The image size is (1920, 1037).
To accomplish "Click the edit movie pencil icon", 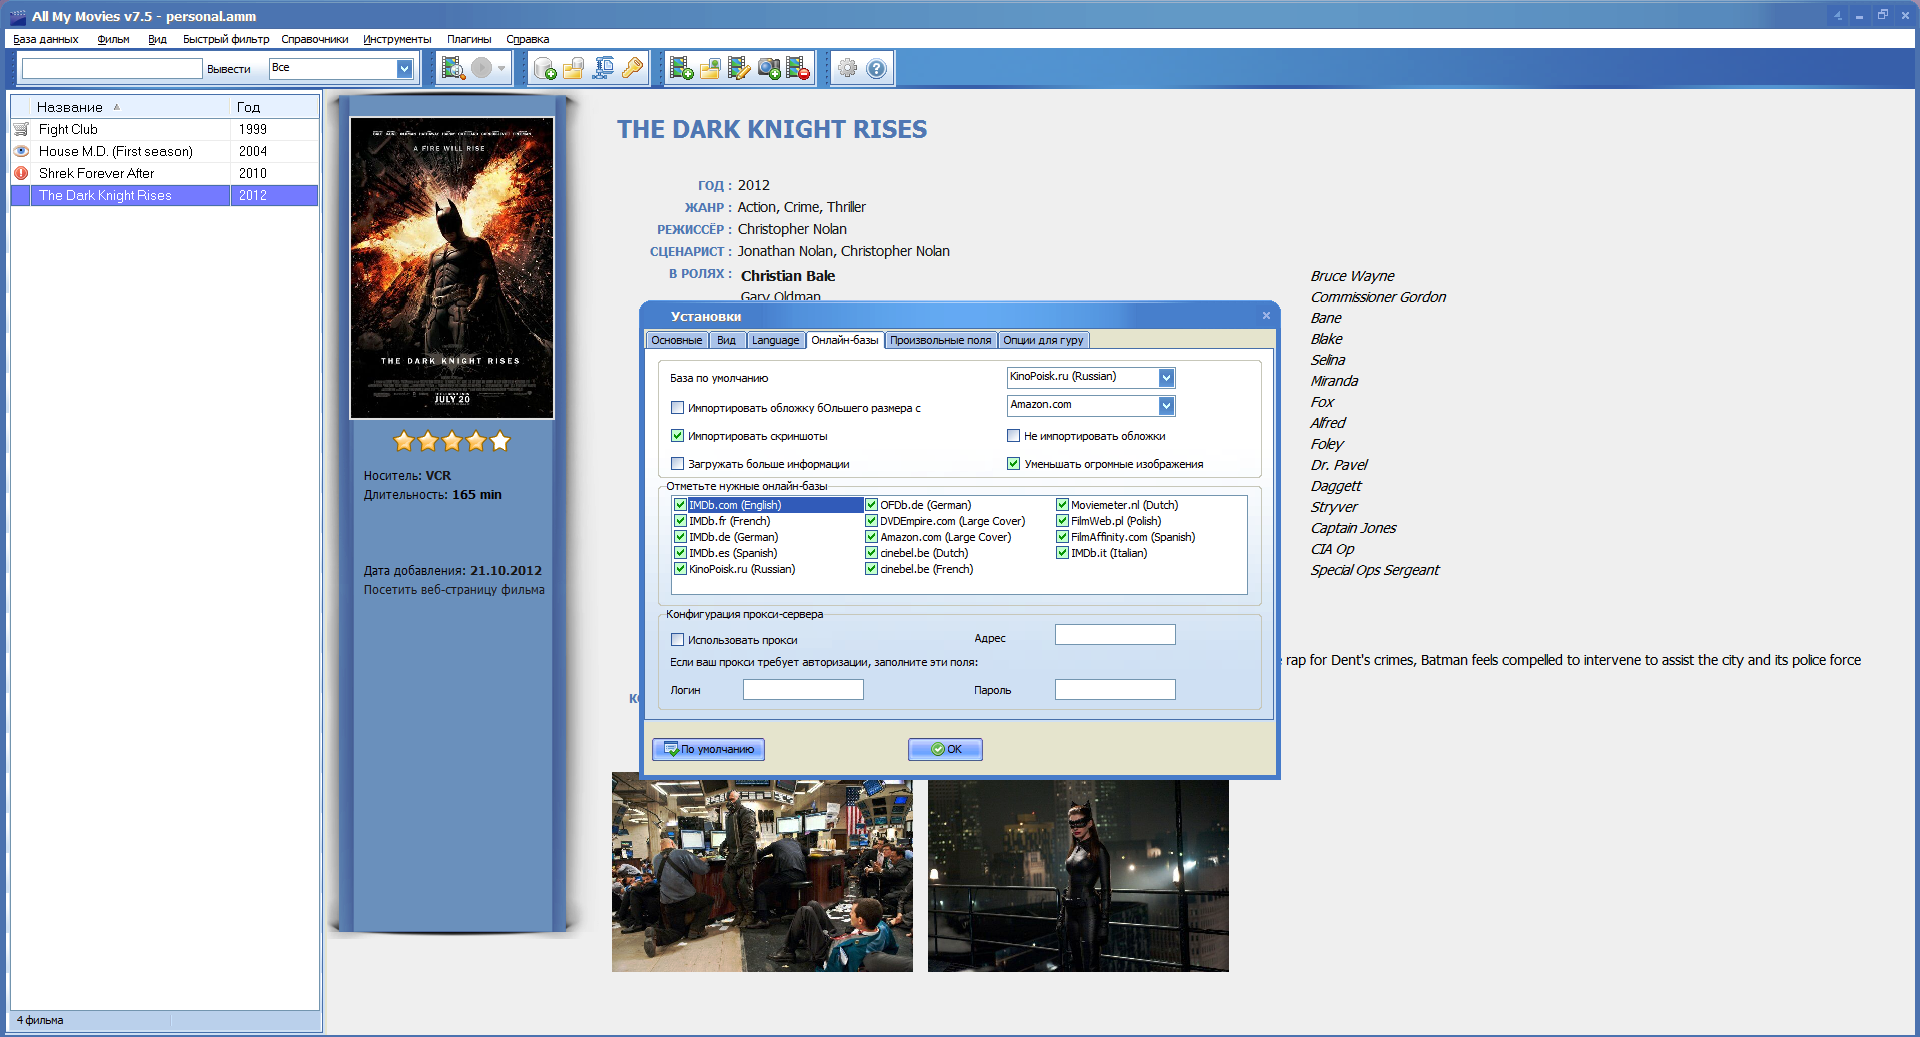I will click(739, 68).
